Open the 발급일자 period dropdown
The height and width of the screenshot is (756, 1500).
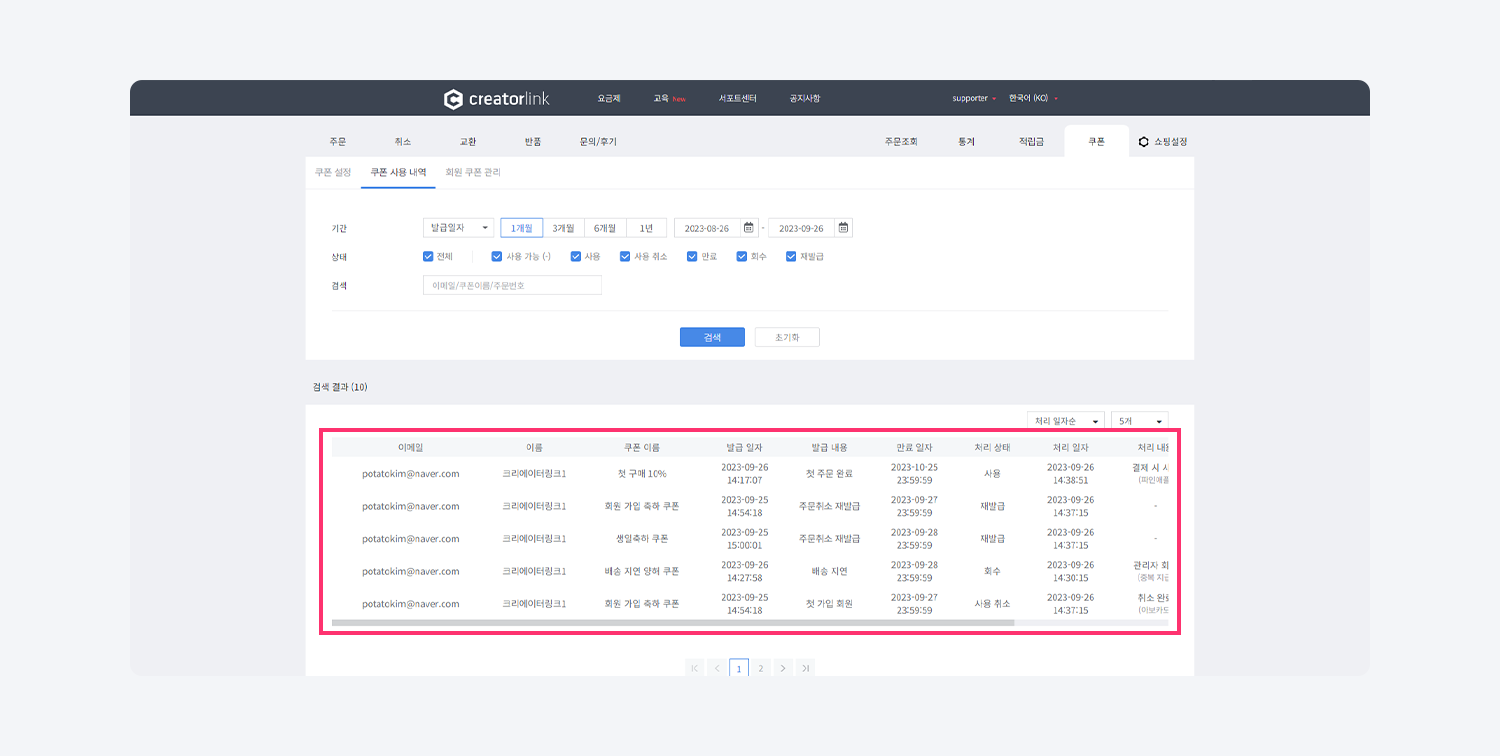[x=458, y=228]
